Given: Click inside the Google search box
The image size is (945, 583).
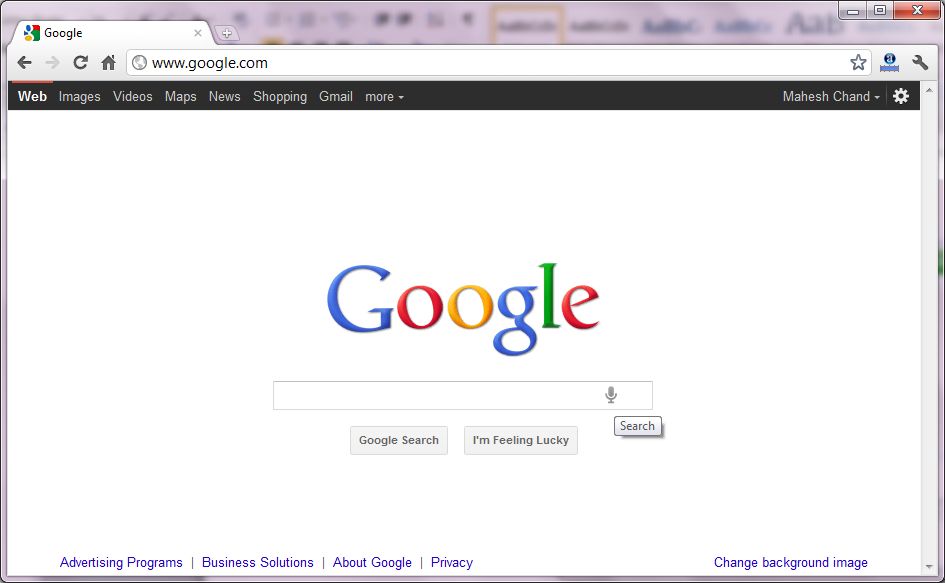Looking at the screenshot, I should [440, 395].
